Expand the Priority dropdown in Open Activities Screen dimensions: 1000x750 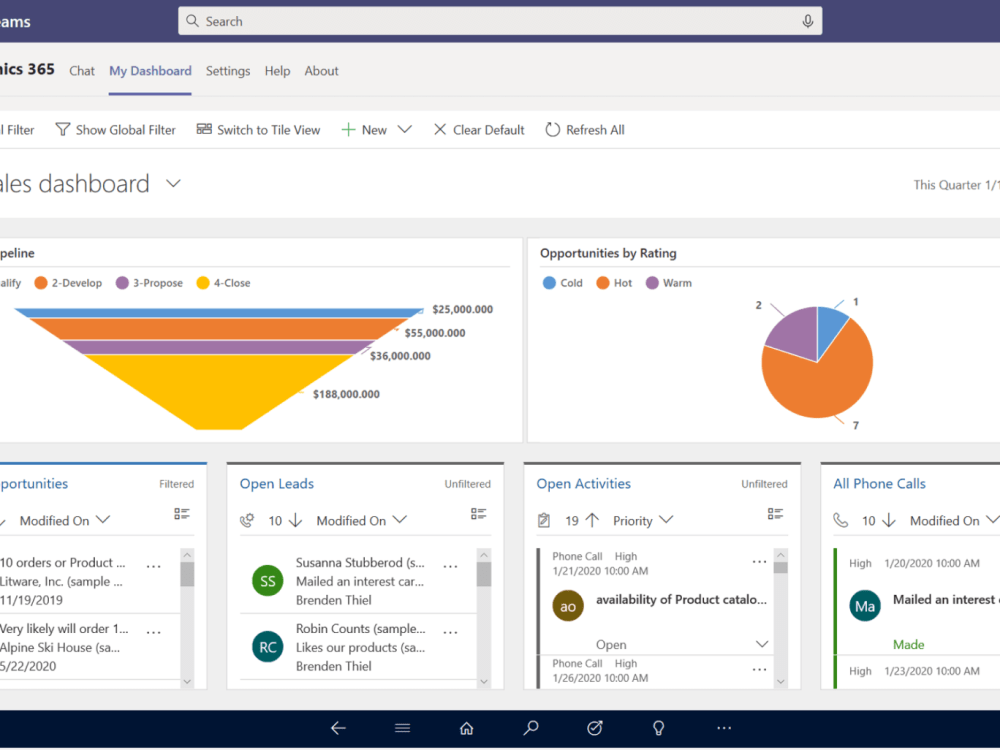(643, 520)
